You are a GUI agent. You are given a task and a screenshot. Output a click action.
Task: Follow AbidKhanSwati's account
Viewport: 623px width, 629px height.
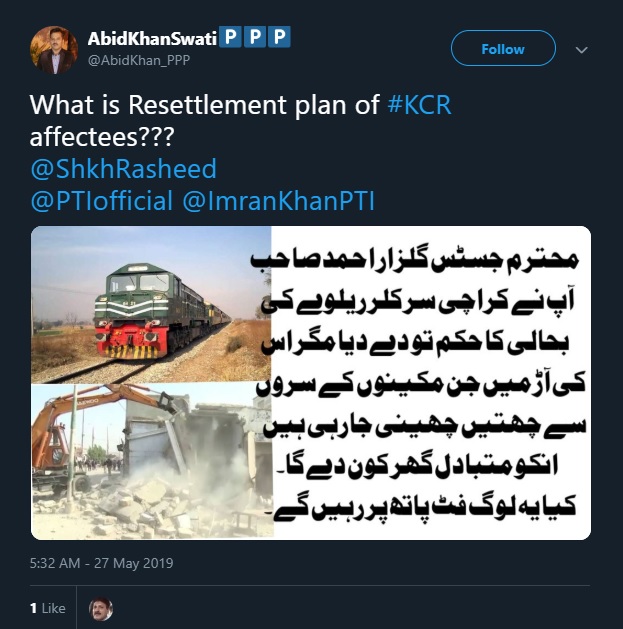coord(503,49)
